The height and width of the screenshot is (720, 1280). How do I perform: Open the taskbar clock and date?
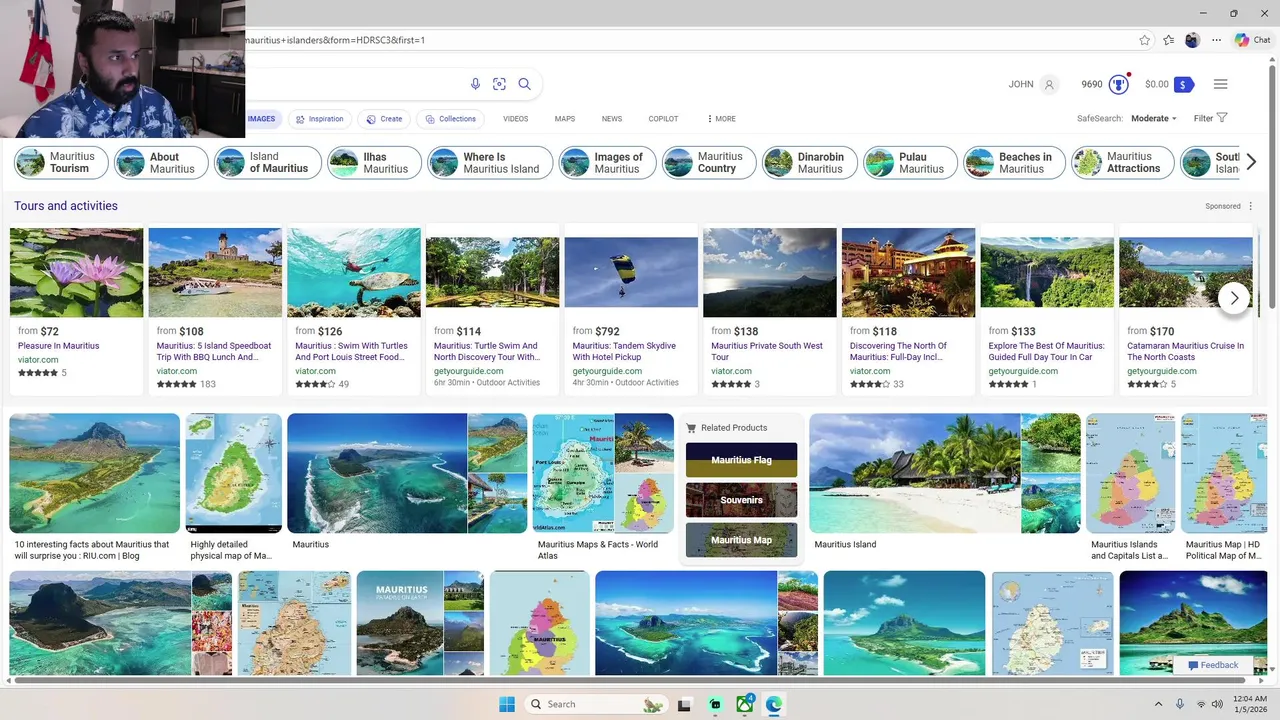click(x=1250, y=704)
